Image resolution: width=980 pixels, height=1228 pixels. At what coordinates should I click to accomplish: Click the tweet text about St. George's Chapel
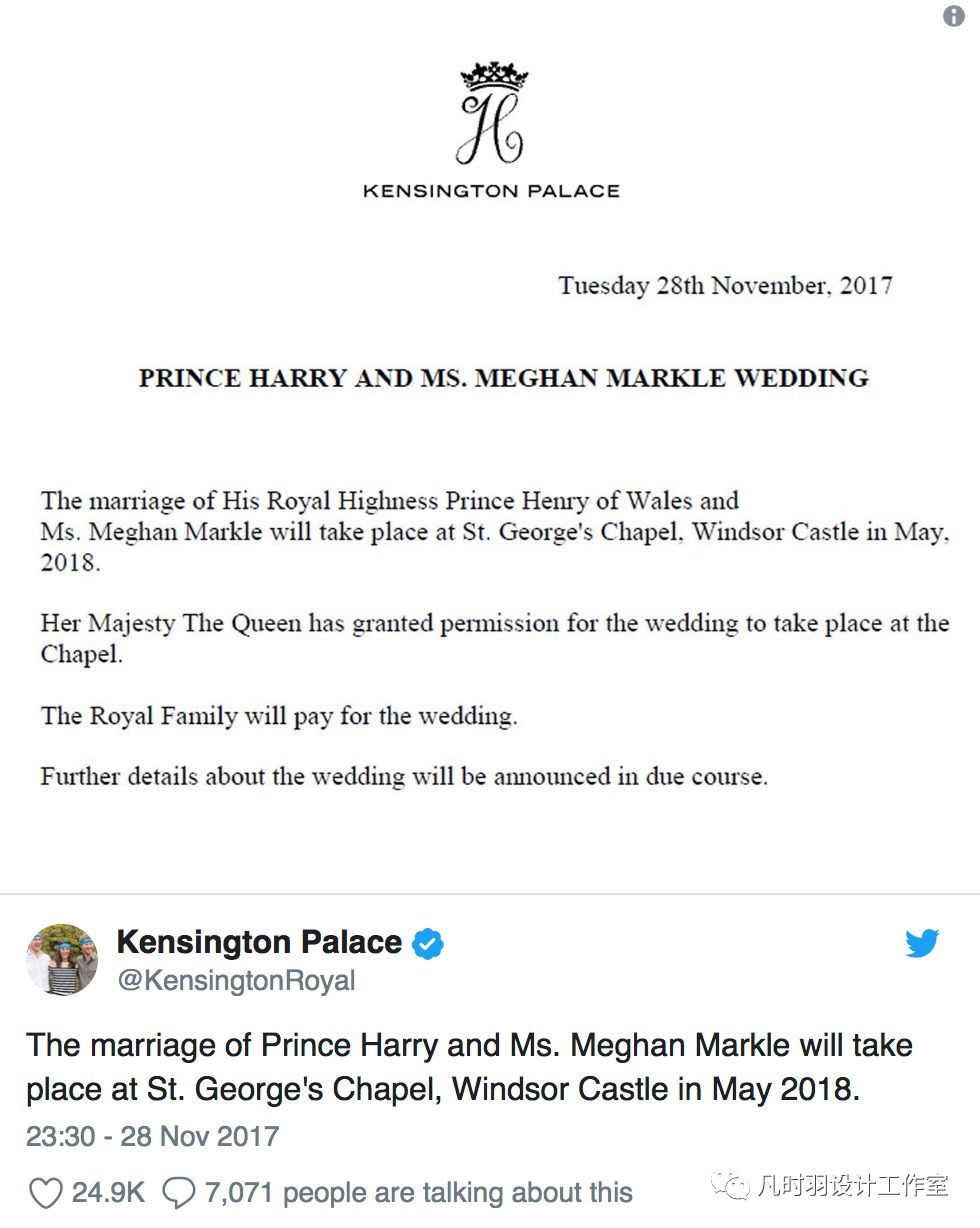[x=469, y=1067]
